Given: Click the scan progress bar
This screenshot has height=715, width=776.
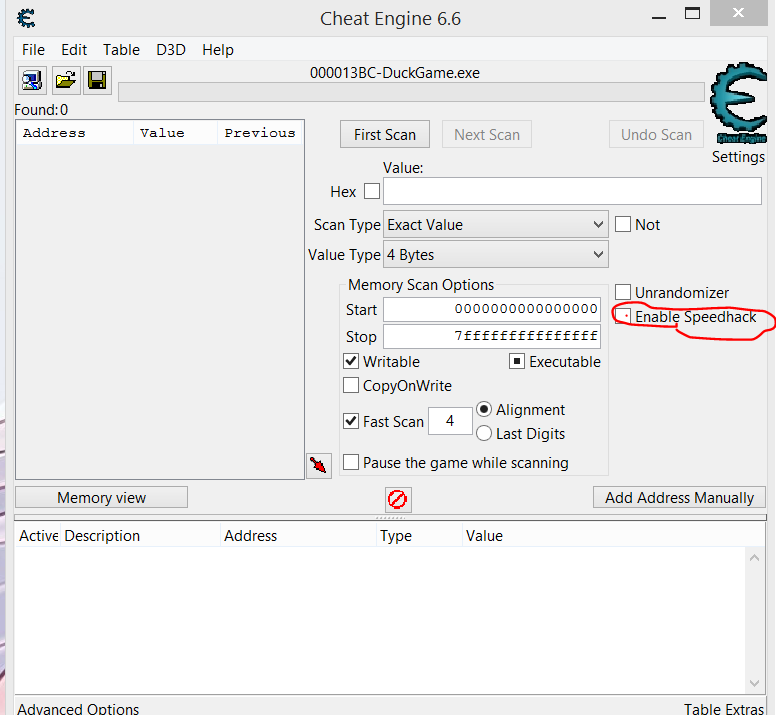Looking at the screenshot, I should 411,92.
